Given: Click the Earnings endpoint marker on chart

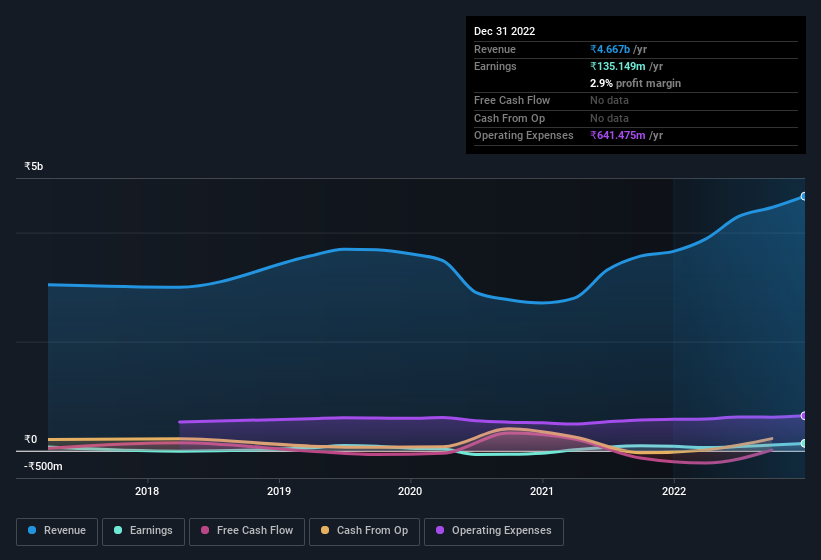Looking at the screenshot, I should click(804, 443).
